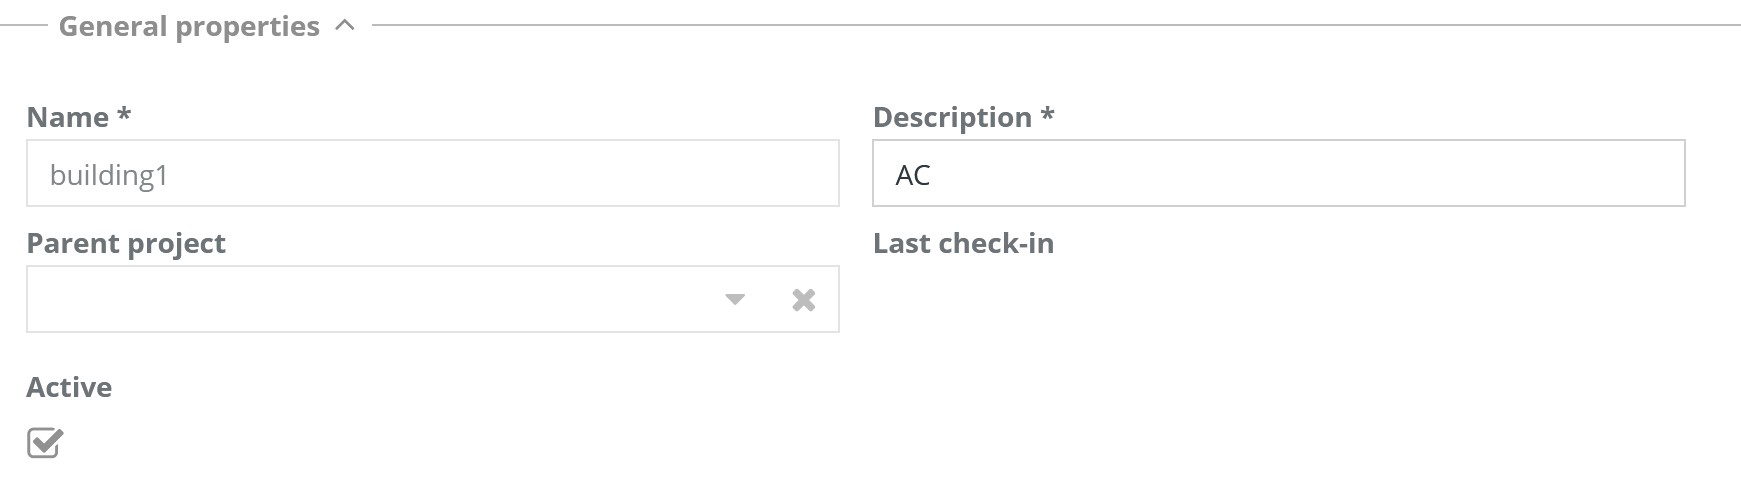The width and height of the screenshot is (1741, 485).
Task: Click the General properties section title
Action: [x=189, y=26]
